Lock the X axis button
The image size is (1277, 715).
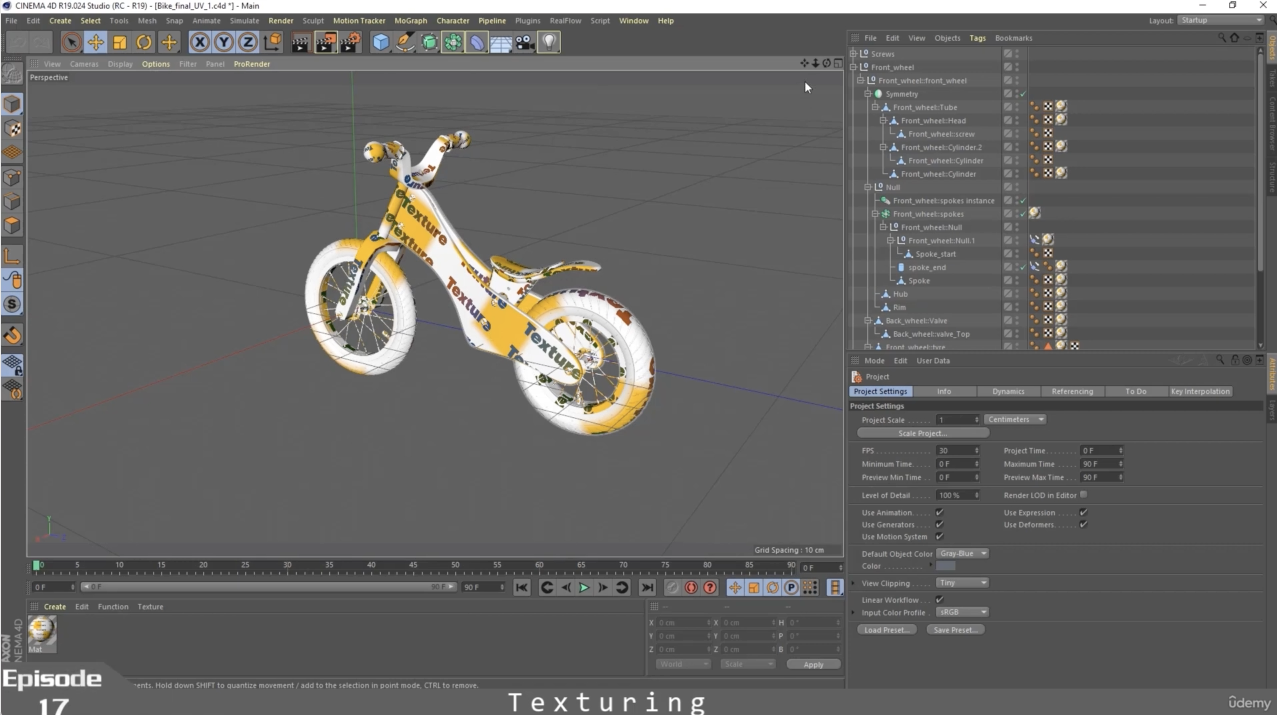coord(198,41)
